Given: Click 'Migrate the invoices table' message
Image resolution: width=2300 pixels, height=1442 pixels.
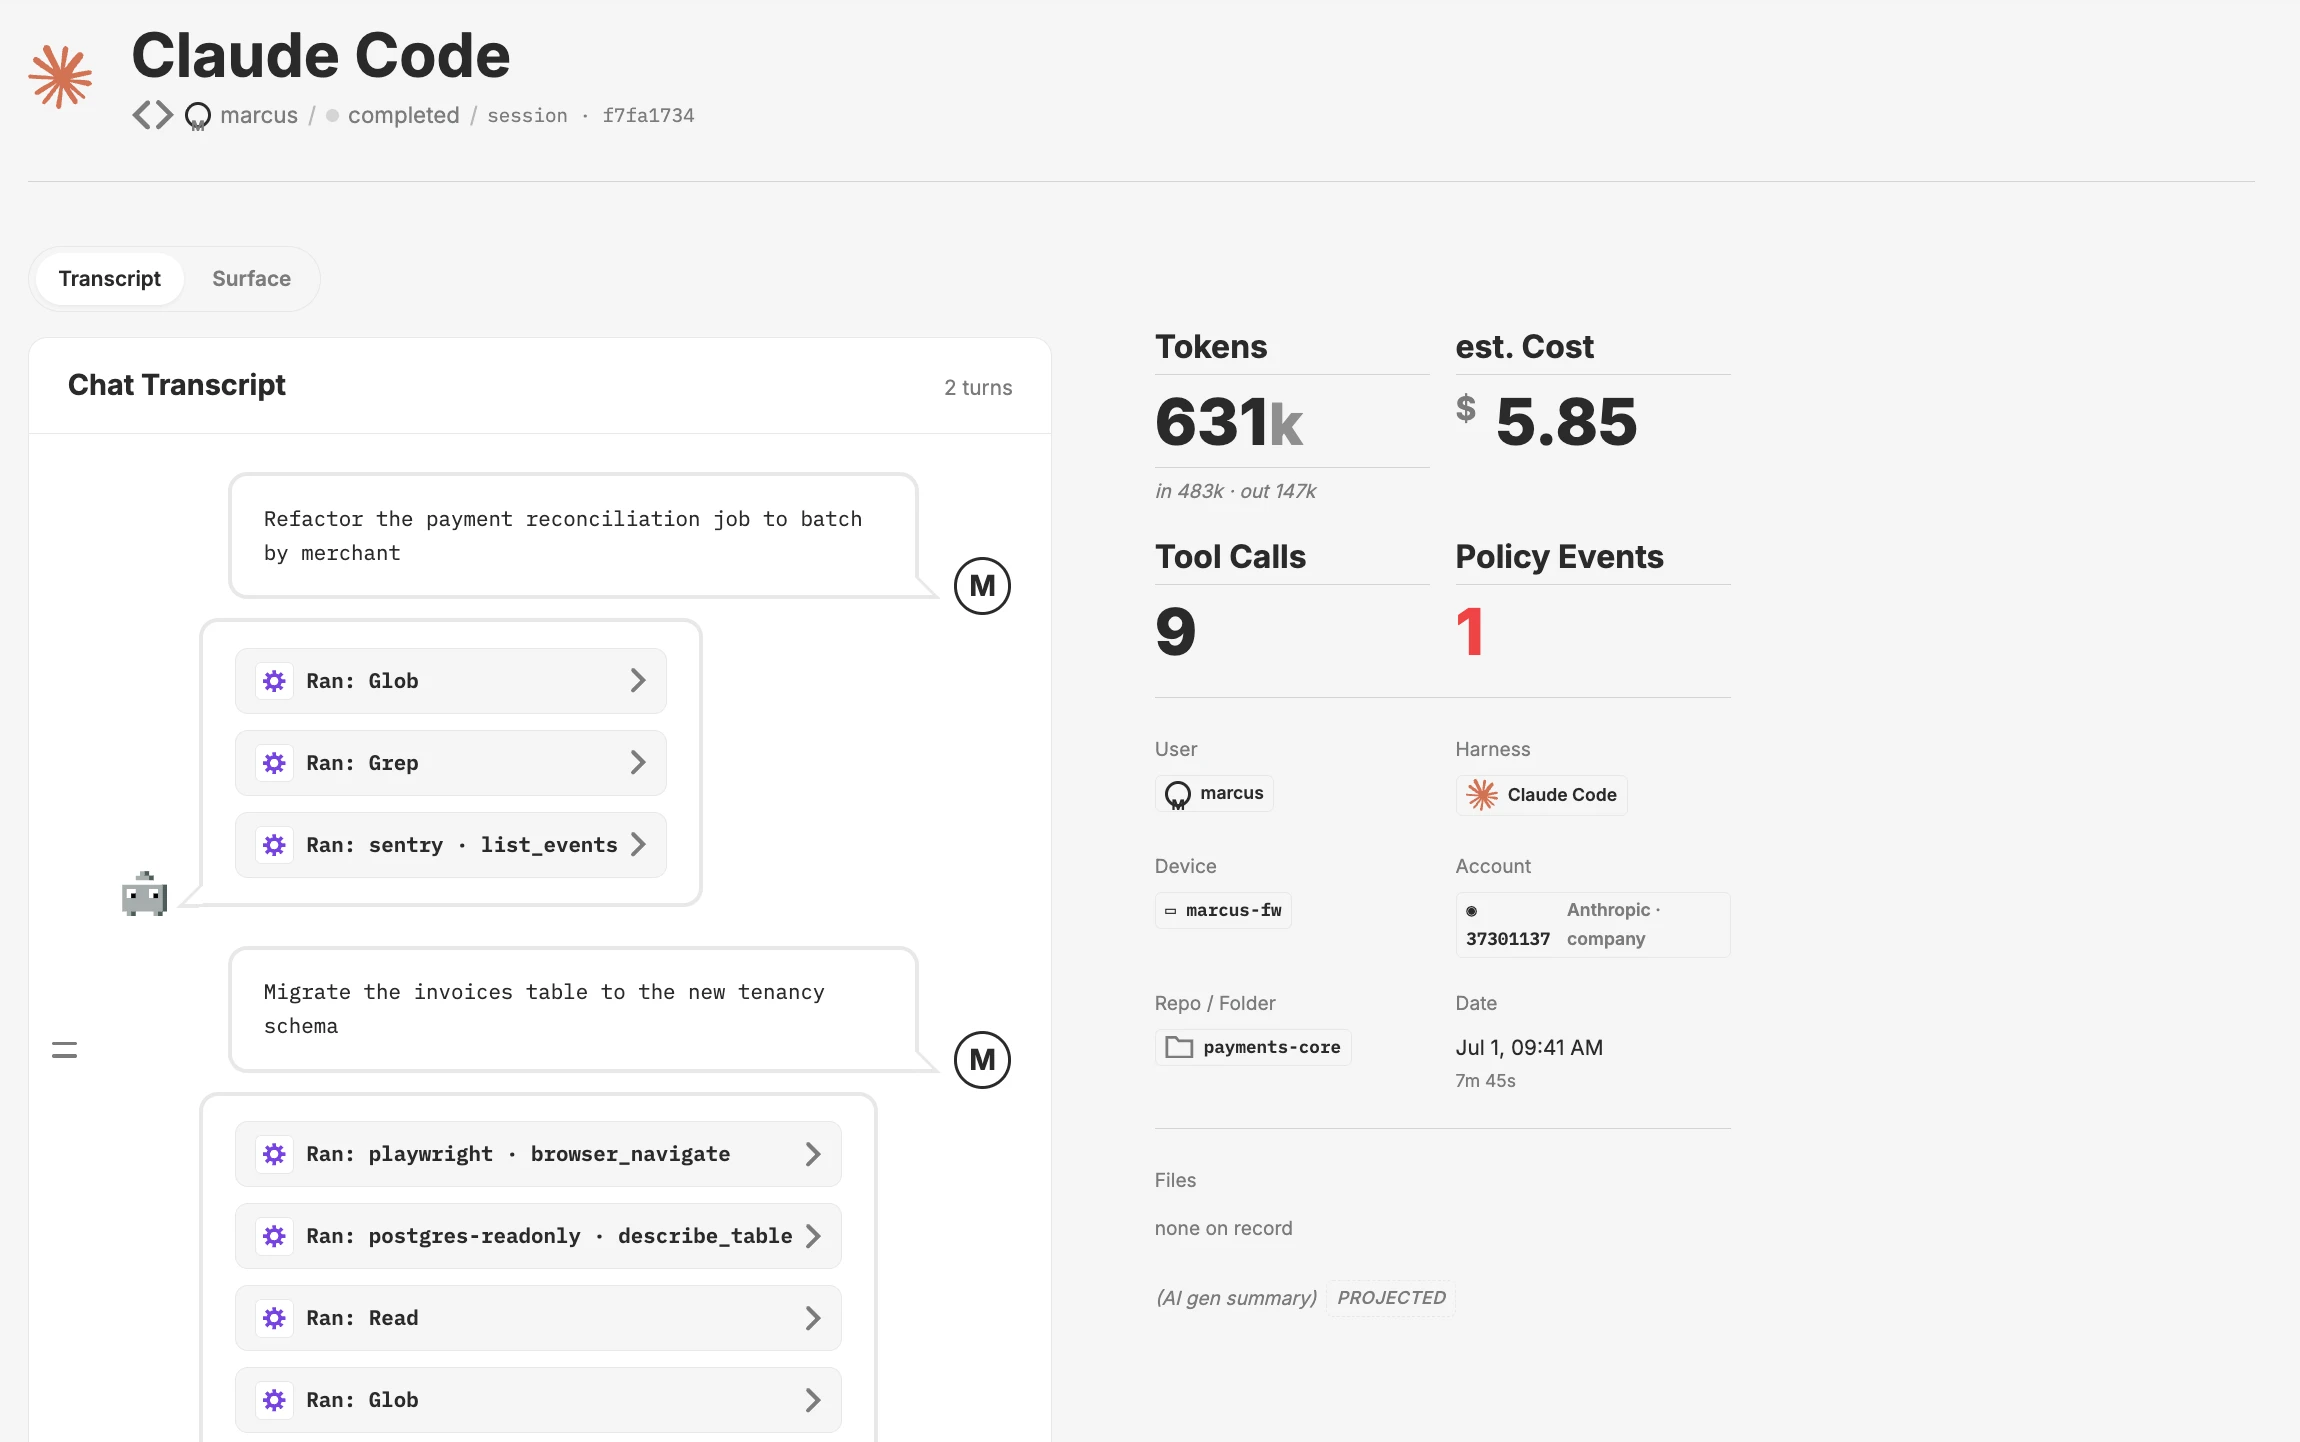Looking at the screenshot, I should pyautogui.click(x=573, y=1009).
